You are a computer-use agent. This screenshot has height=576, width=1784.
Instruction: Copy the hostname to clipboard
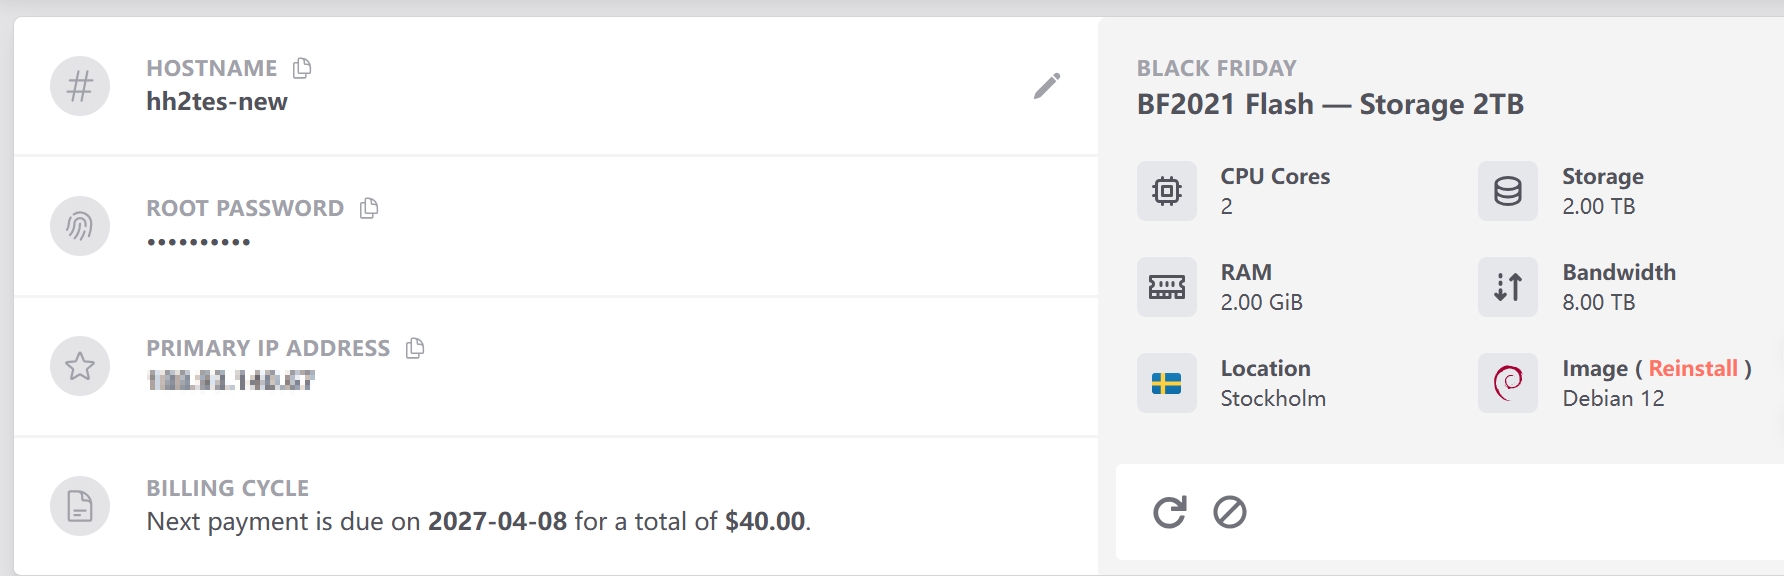302,68
